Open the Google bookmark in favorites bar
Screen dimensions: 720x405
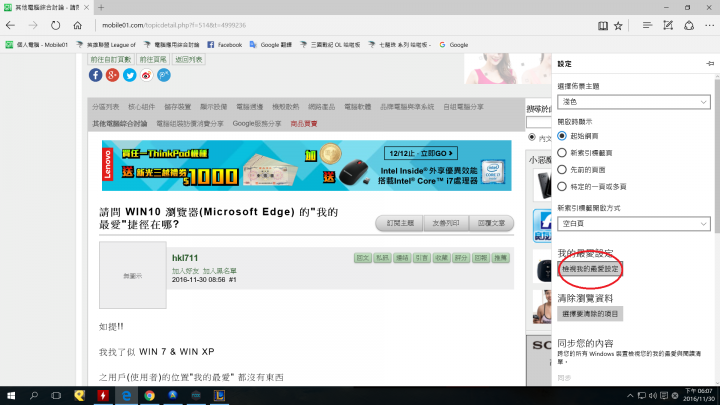454,45
